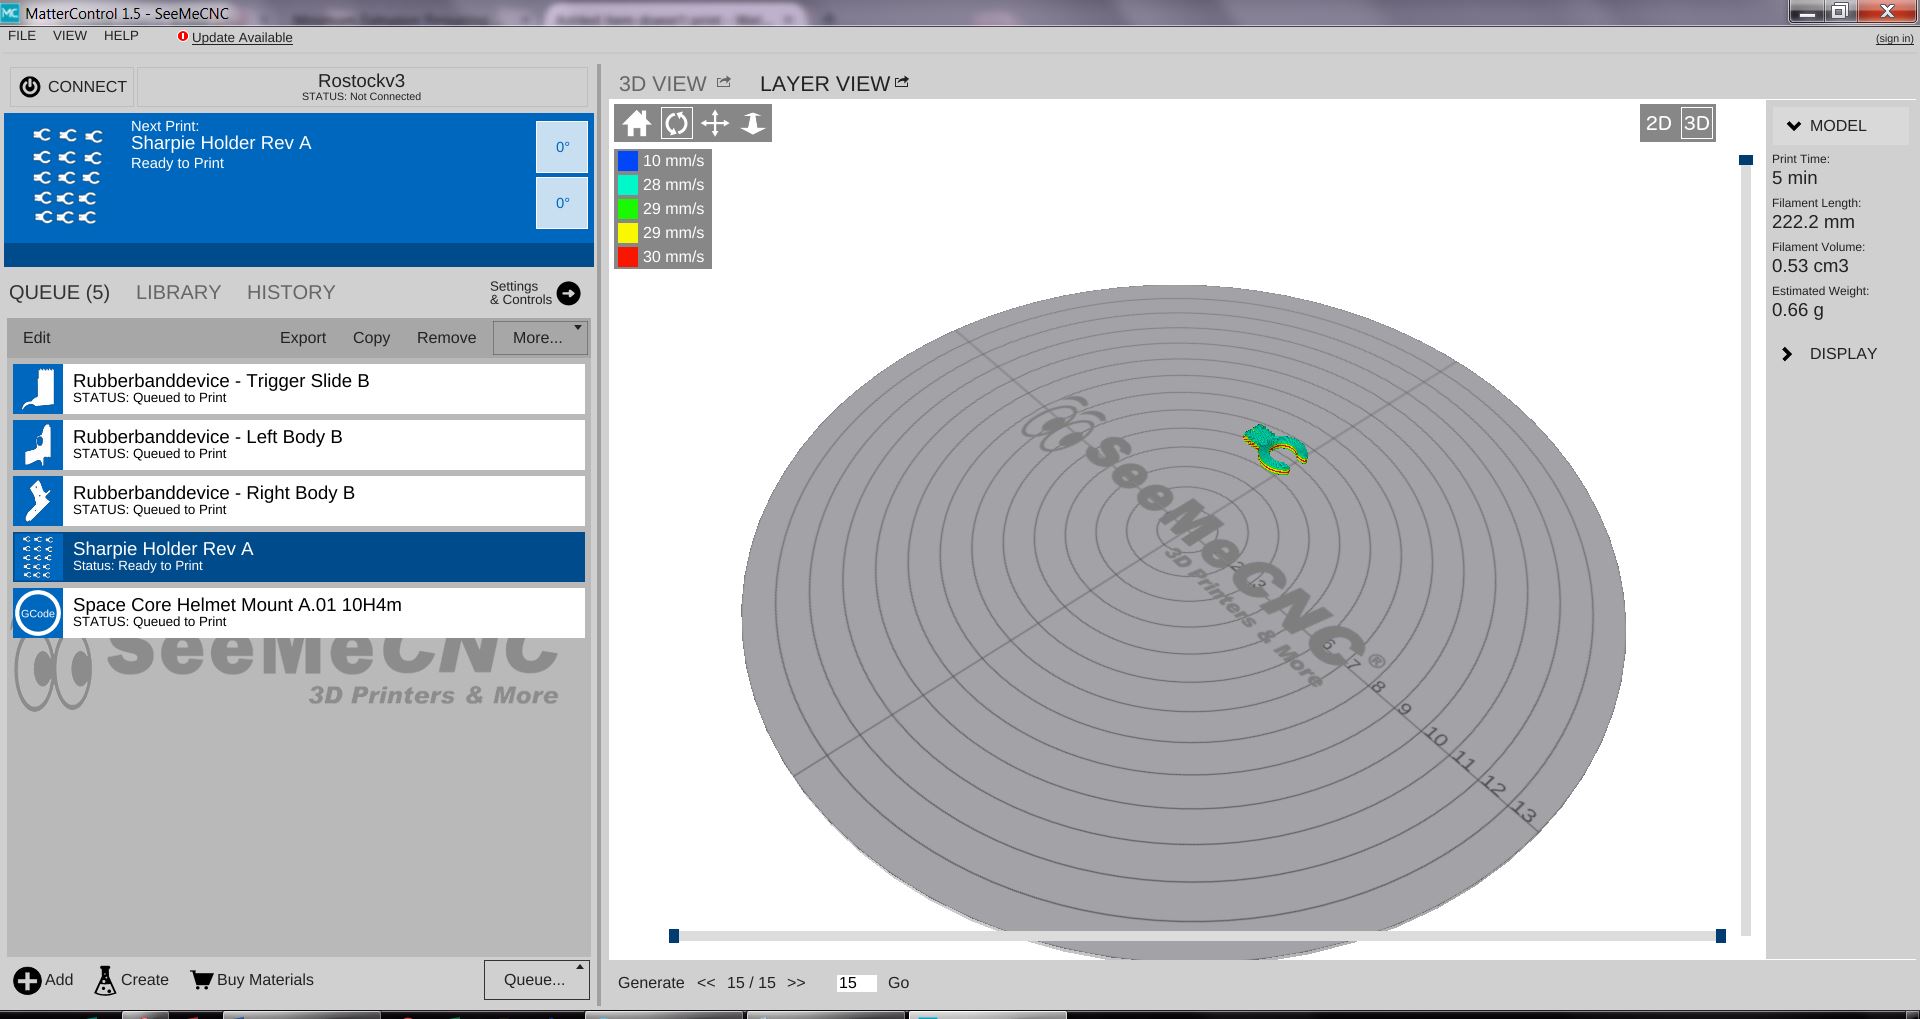Image resolution: width=1920 pixels, height=1019 pixels.
Task: Collapse the MODEL section
Action: 1794,126
